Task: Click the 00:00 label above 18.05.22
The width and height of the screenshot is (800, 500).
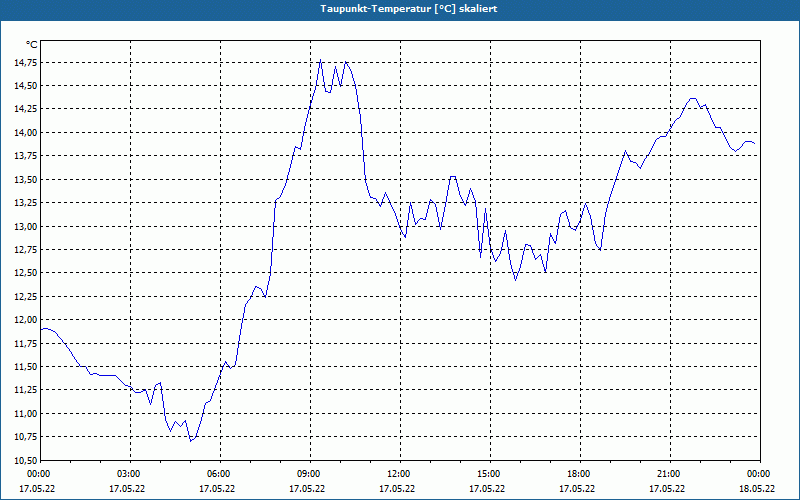Action: pyautogui.click(x=760, y=474)
